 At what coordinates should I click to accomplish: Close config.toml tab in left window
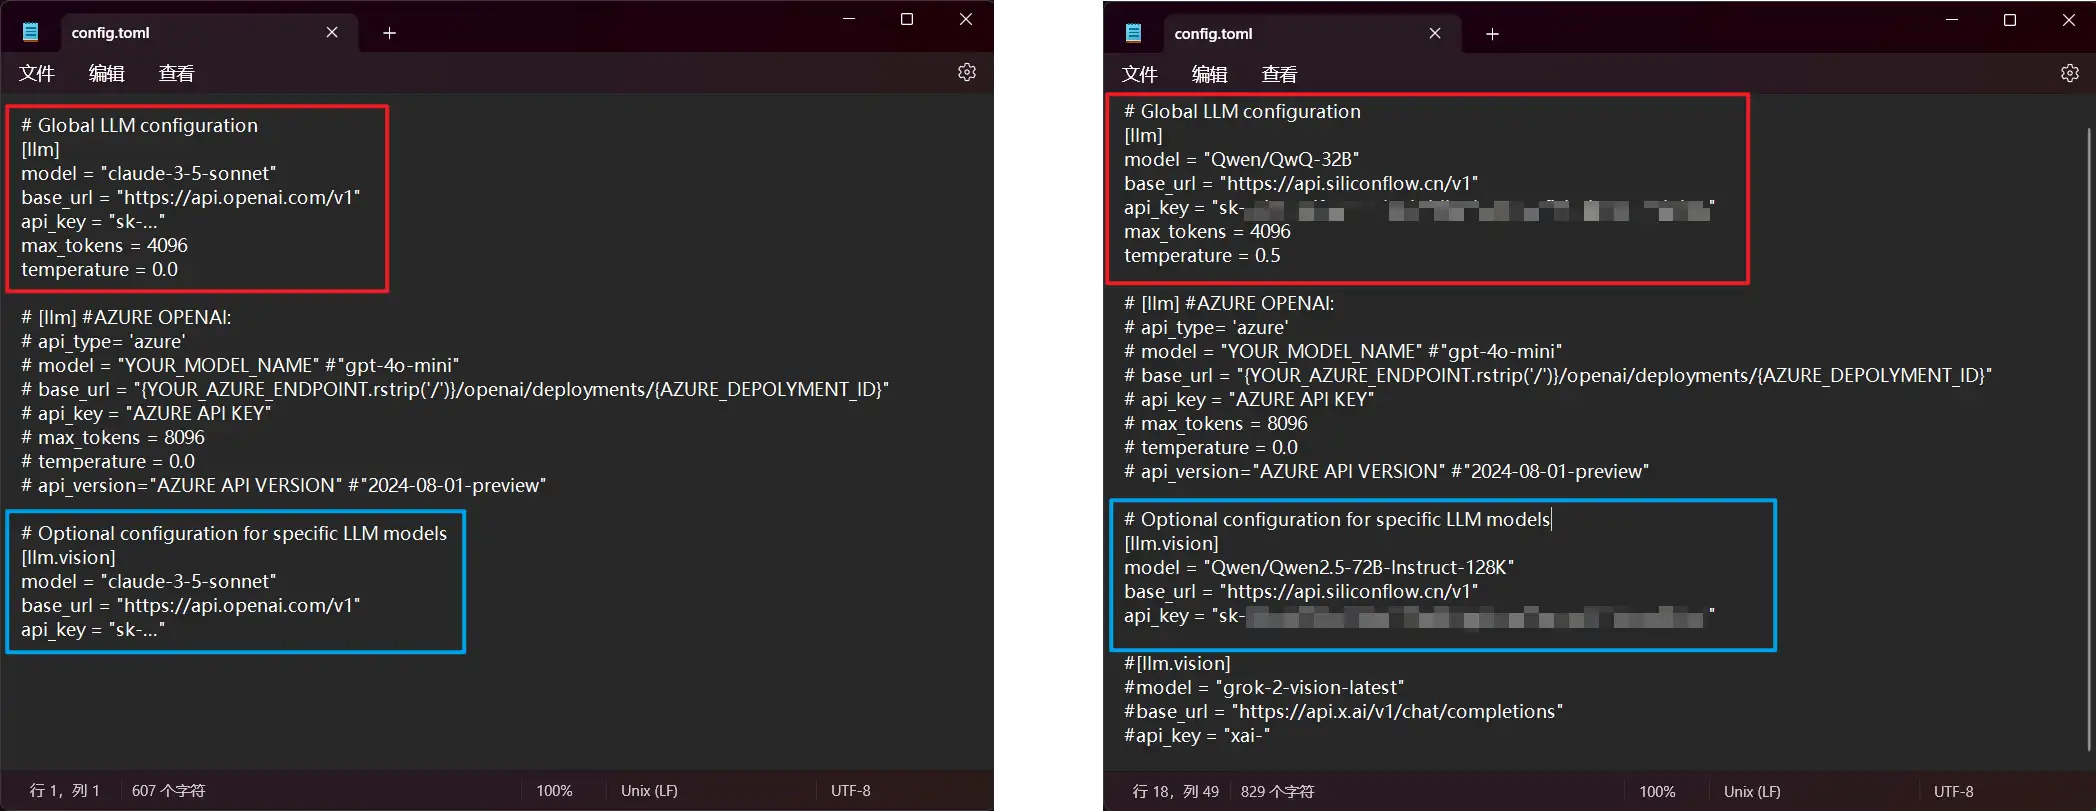coord(332,32)
